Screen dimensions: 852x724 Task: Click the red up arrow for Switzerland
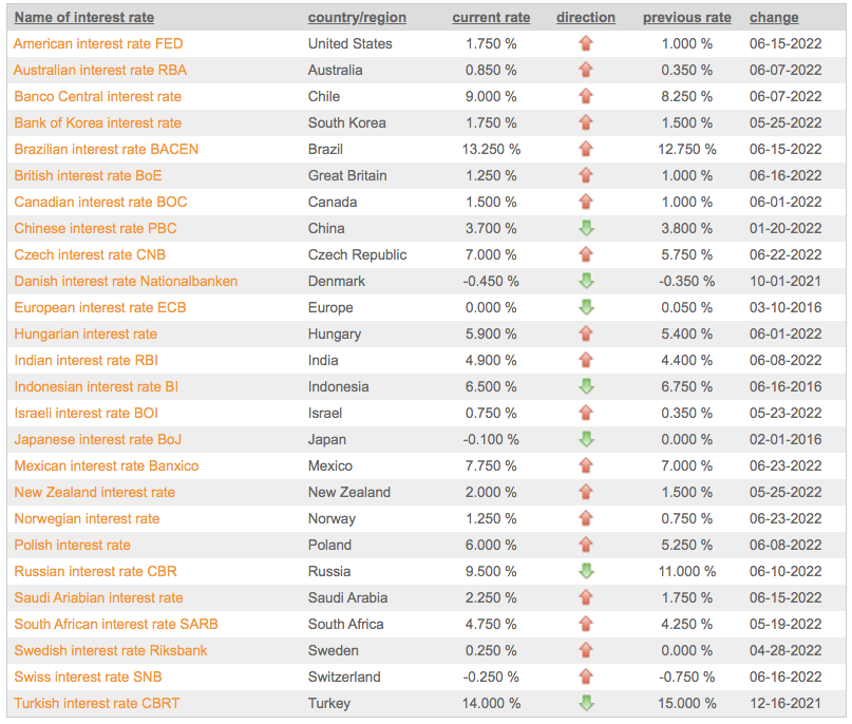[x=585, y=677]
